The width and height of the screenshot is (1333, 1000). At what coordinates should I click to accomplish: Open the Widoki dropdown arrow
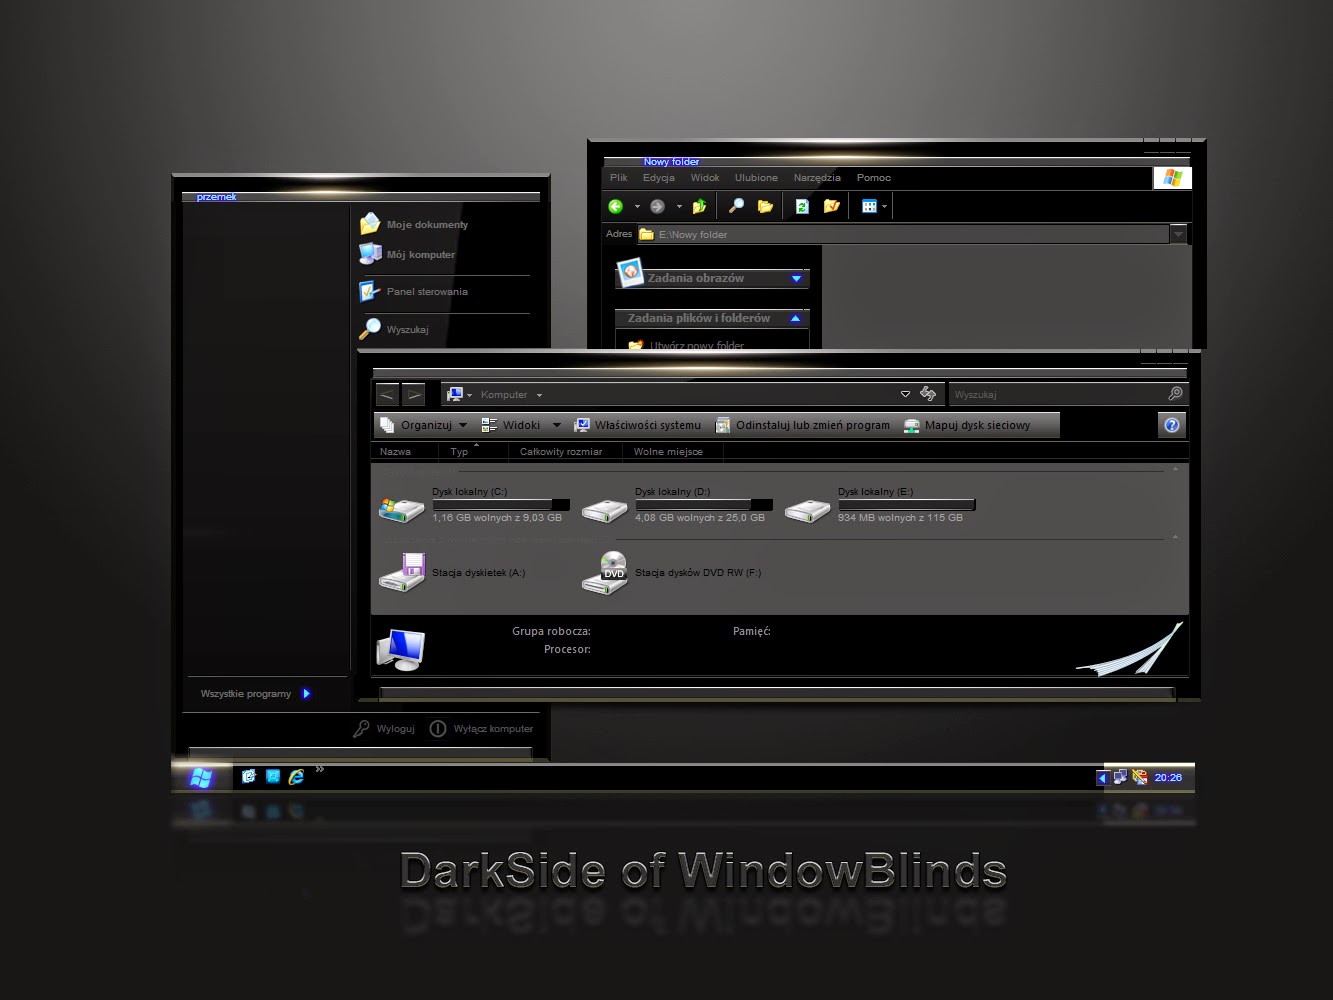tap(557, 425)
